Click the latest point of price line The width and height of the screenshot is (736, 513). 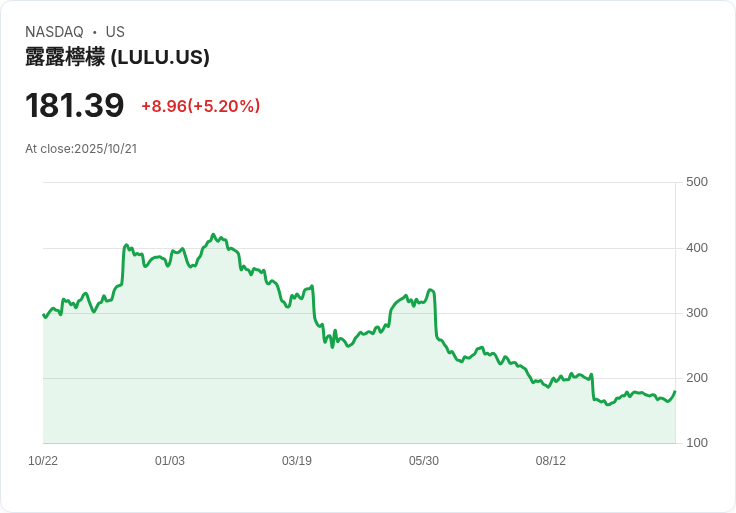tap(675, 391)
